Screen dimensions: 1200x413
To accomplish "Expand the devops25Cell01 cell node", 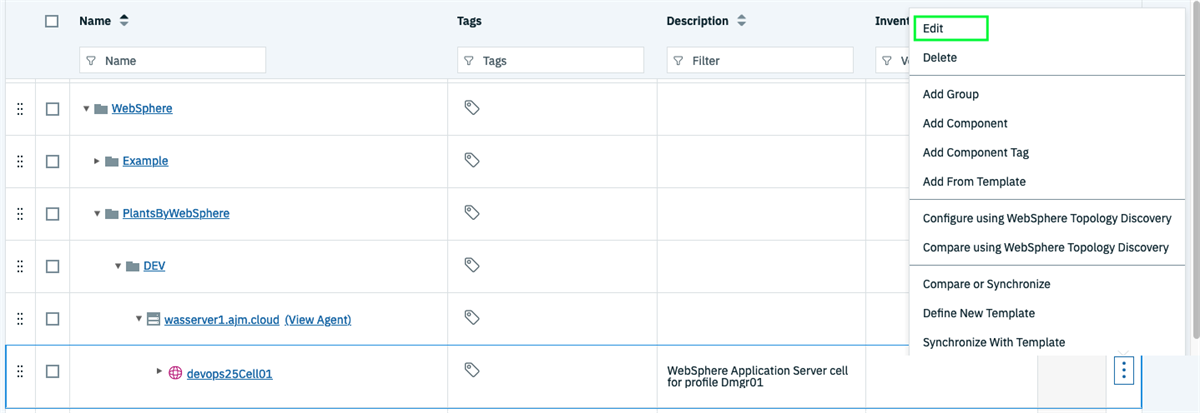I will 159,371.
